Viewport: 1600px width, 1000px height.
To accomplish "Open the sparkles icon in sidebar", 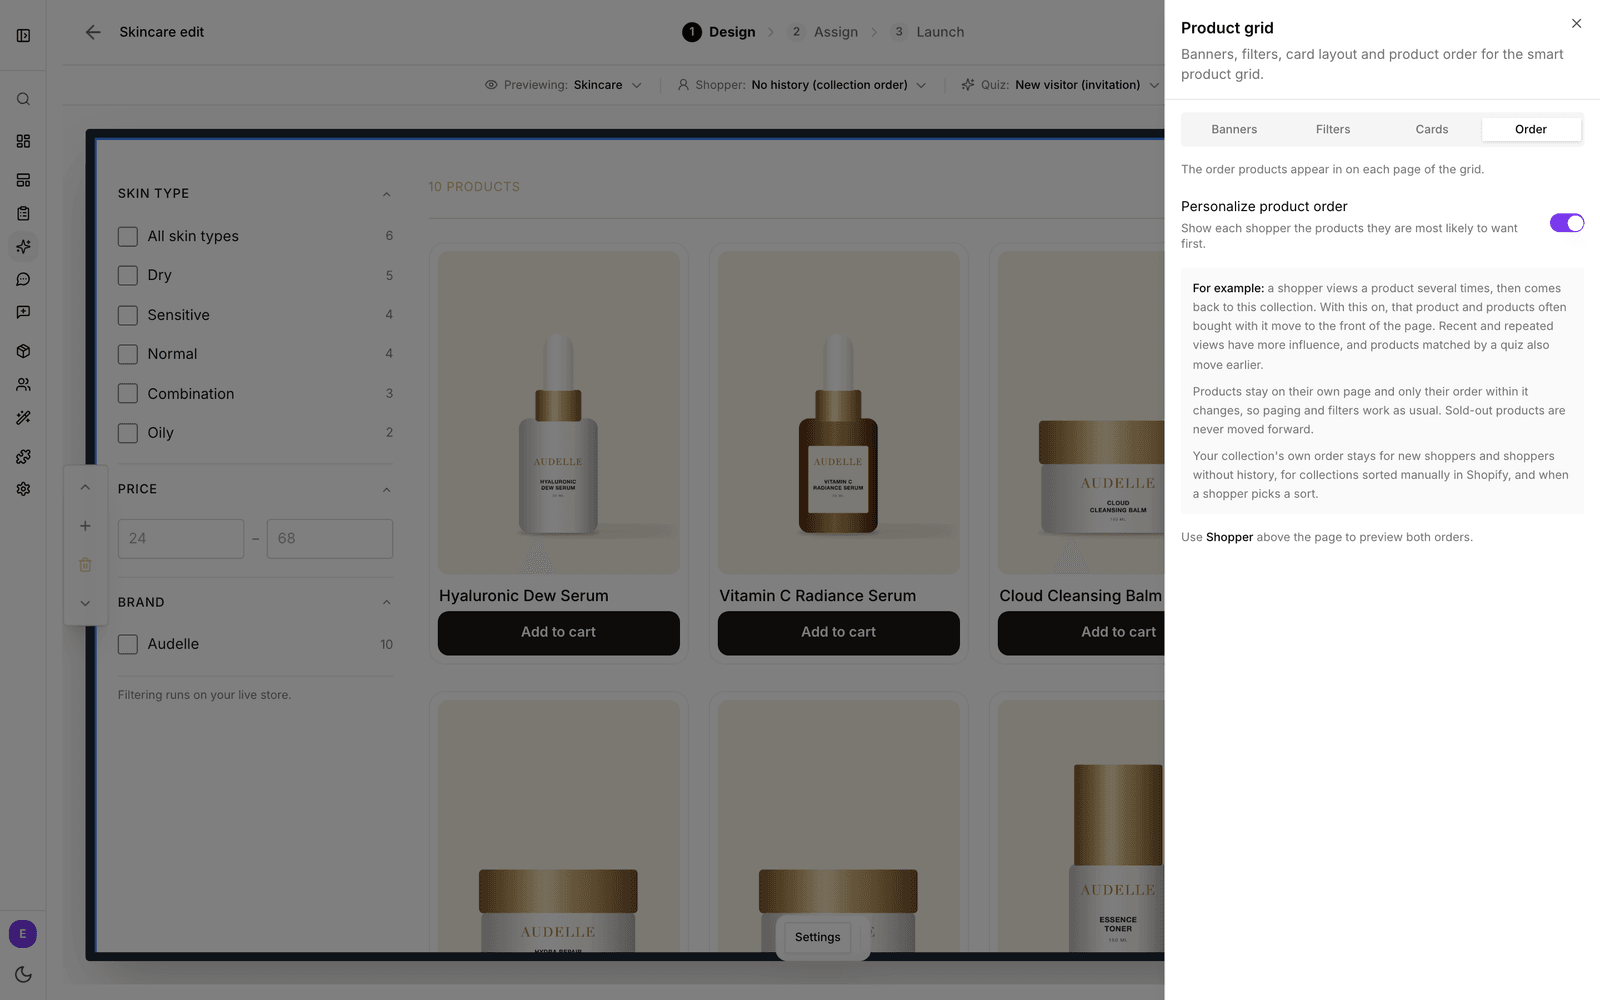I will (x=23, y=246).
